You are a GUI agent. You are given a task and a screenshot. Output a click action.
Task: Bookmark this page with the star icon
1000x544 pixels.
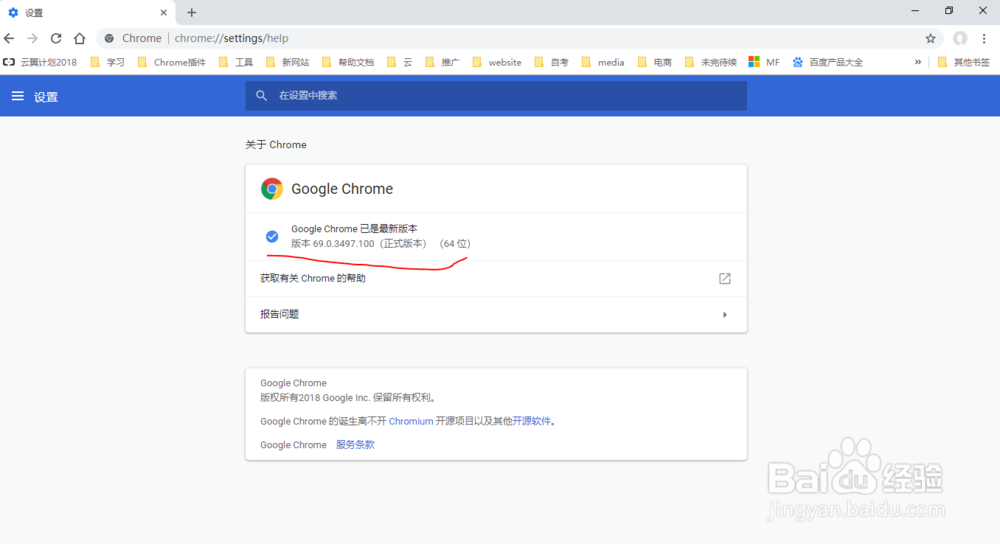tap(930, 38)
